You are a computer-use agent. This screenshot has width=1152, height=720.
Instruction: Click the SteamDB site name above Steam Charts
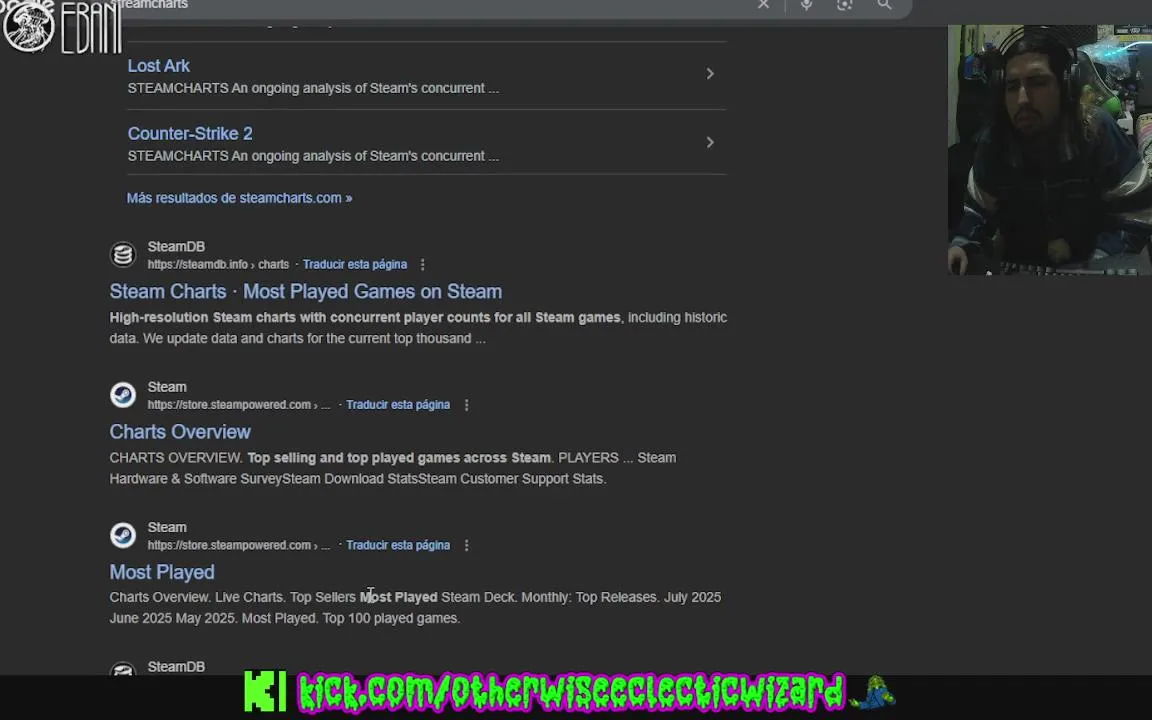pyautogui.click(x=176, y=247)
